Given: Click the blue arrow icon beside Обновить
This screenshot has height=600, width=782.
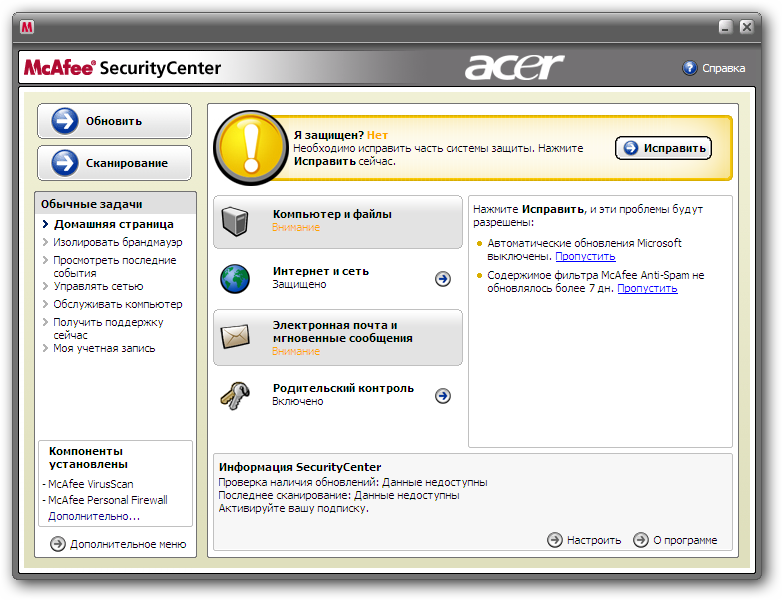Looking at the screenshot, I should pyautogui.click(x=65, y=121).
